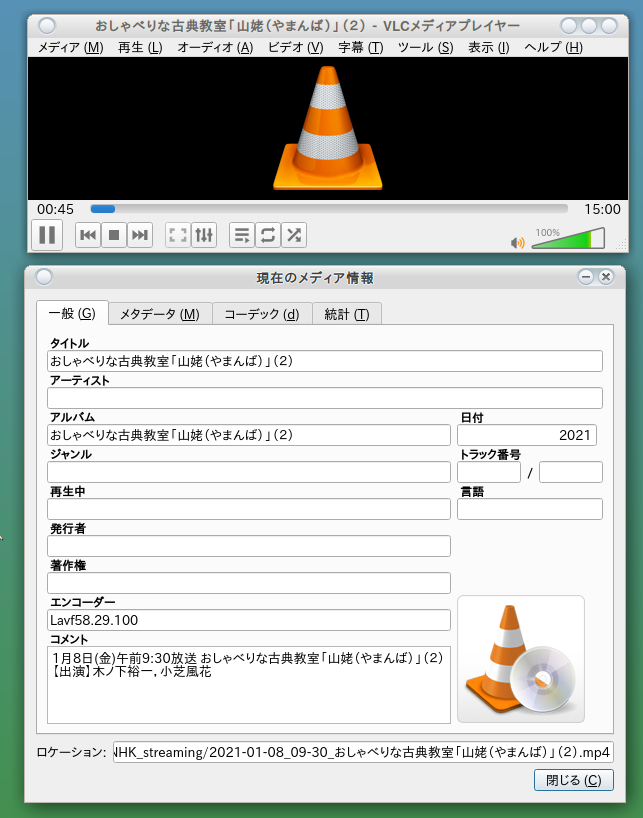Click the first トラック番号 field
The image size is (643, 818).
[489, 472]
